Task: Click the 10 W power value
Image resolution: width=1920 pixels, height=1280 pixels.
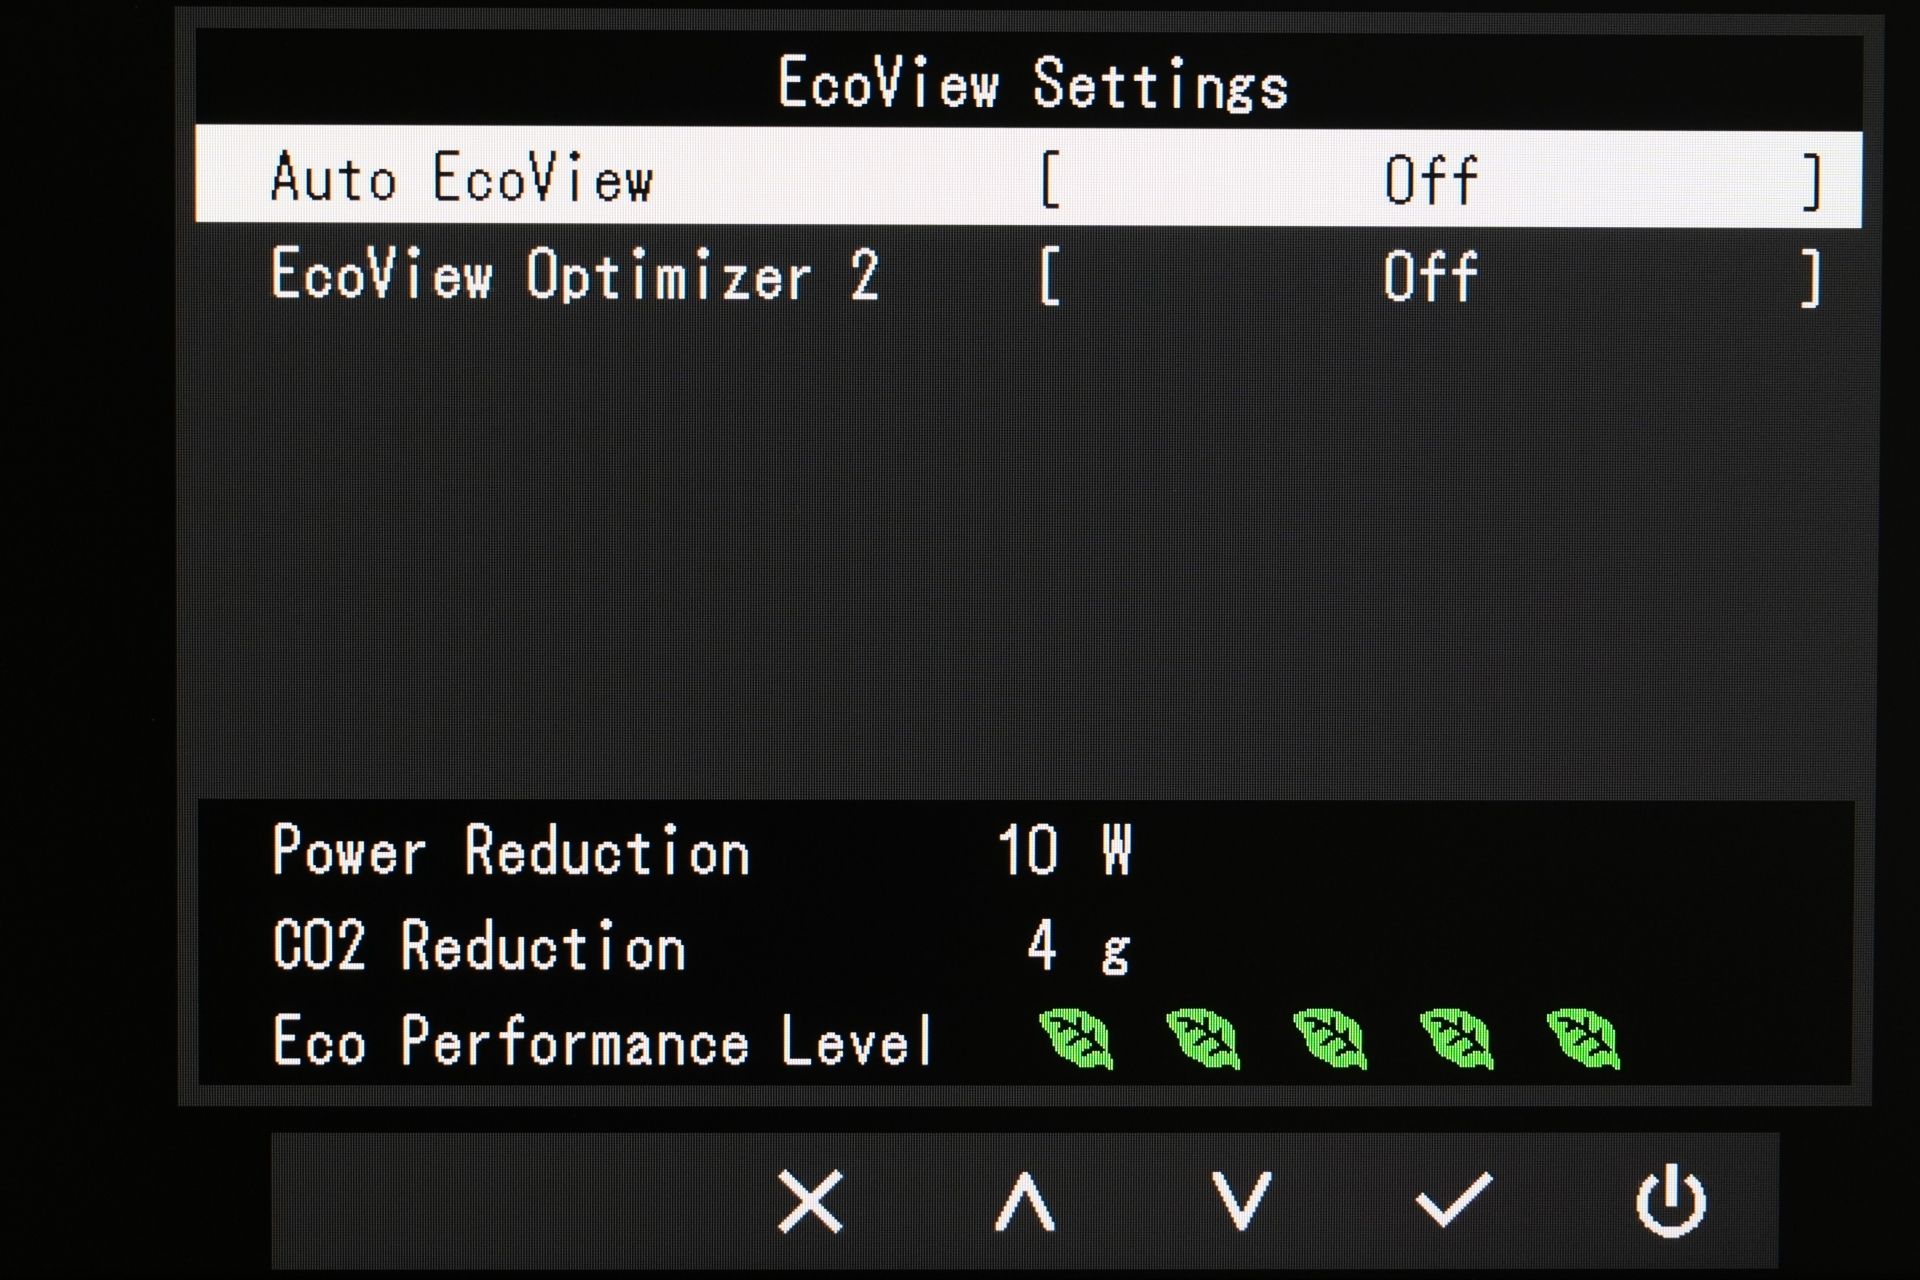Action: [x=1064, y=851]
